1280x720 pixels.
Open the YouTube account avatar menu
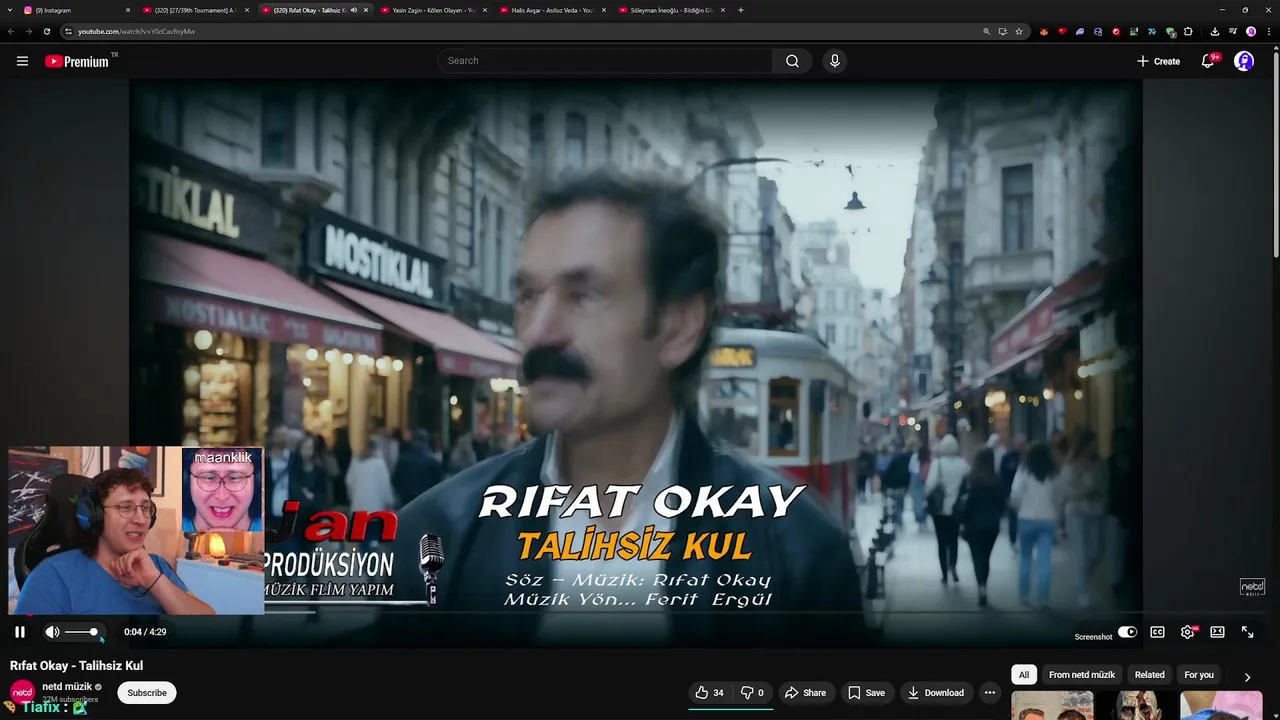(x=1244, y=61)
